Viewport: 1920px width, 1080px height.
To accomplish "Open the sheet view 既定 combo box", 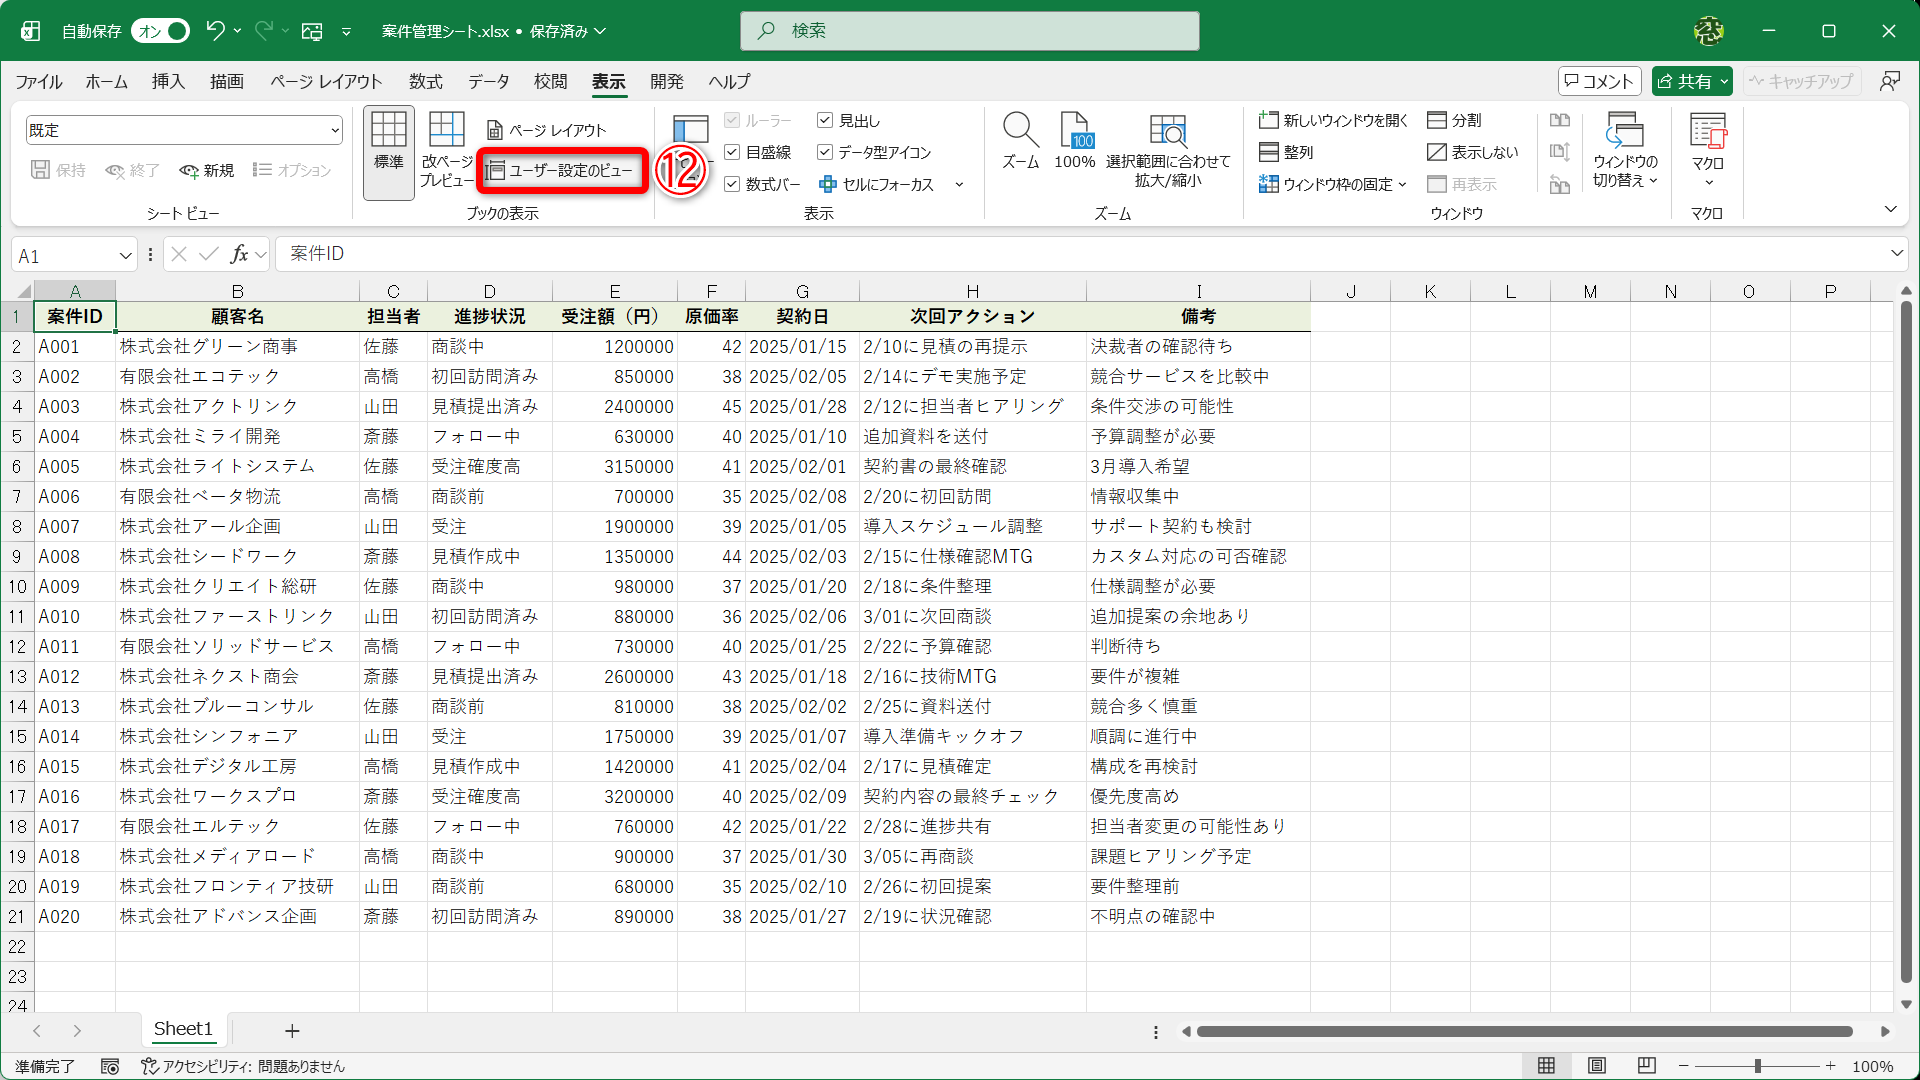I will pyautogui.click(x=184, y=130).
